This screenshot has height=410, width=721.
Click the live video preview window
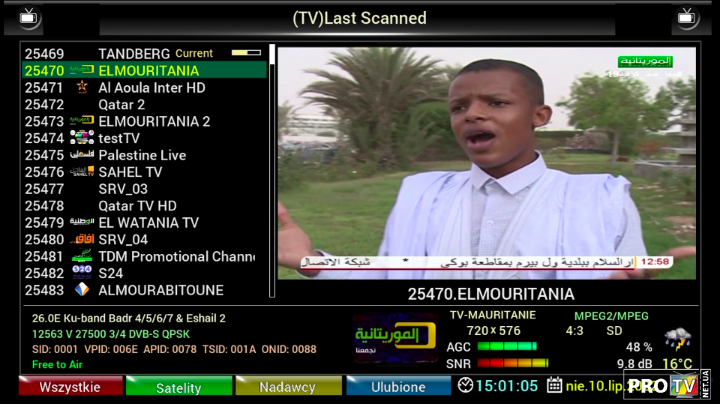(486, 163)
